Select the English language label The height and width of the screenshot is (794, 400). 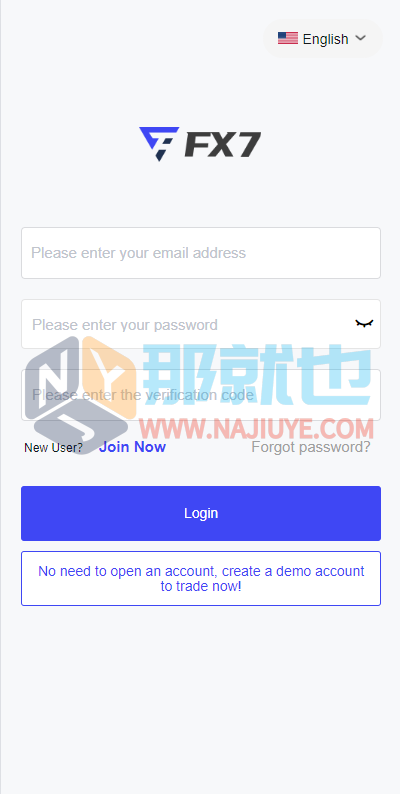(x=326, y=39)
